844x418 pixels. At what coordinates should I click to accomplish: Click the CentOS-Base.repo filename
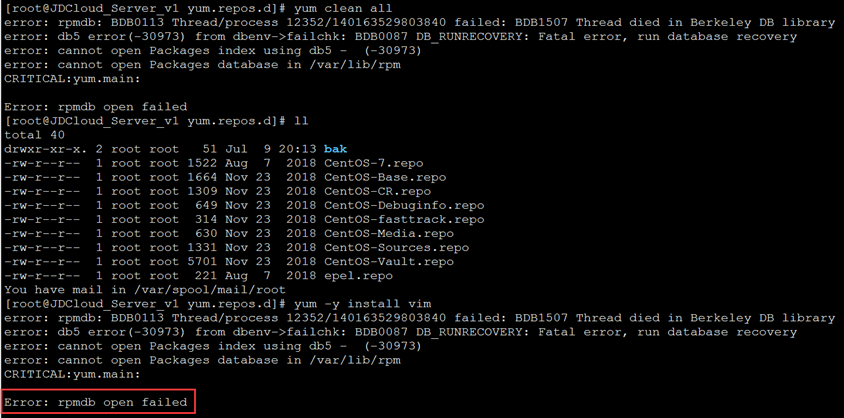point(385,177)
